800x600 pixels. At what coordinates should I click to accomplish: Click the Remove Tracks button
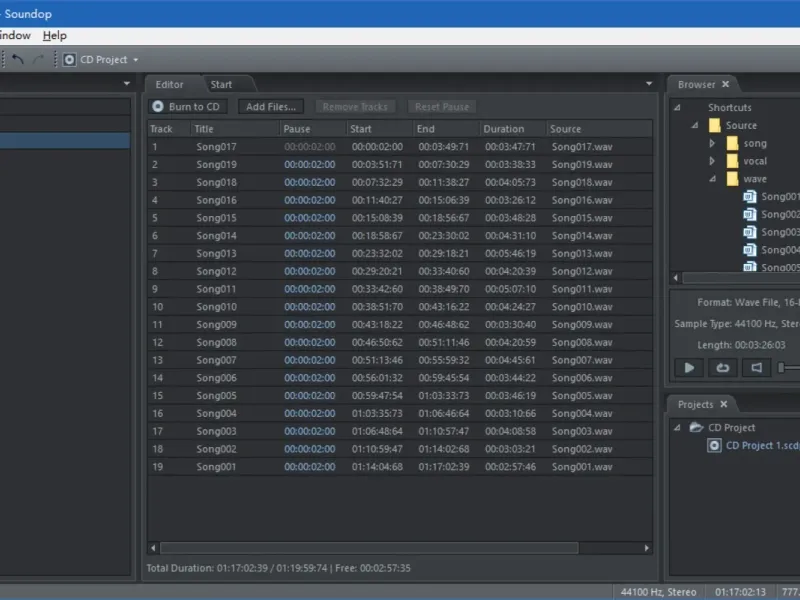tap(355, 106)
